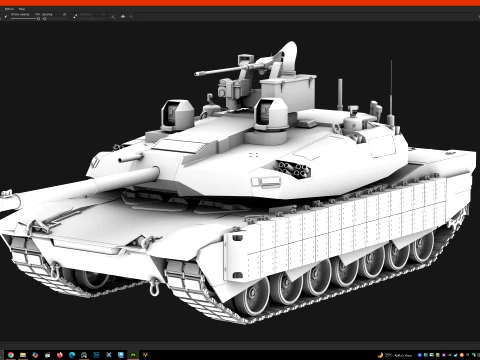Open Google Chrome from the taskbar
Screen dimensions: 480x360
tap(11, 355)
